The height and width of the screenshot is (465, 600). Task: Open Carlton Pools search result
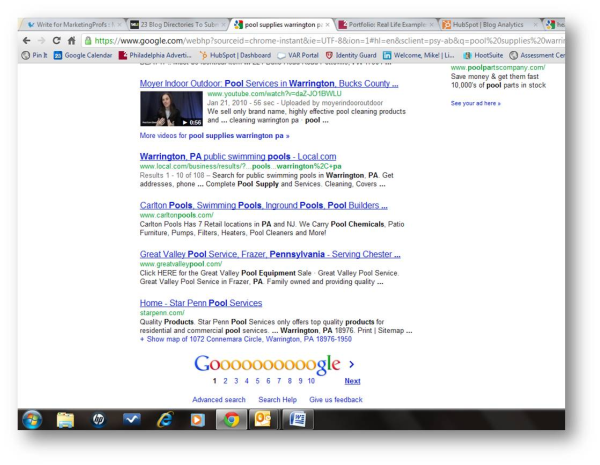click(264, 205)
